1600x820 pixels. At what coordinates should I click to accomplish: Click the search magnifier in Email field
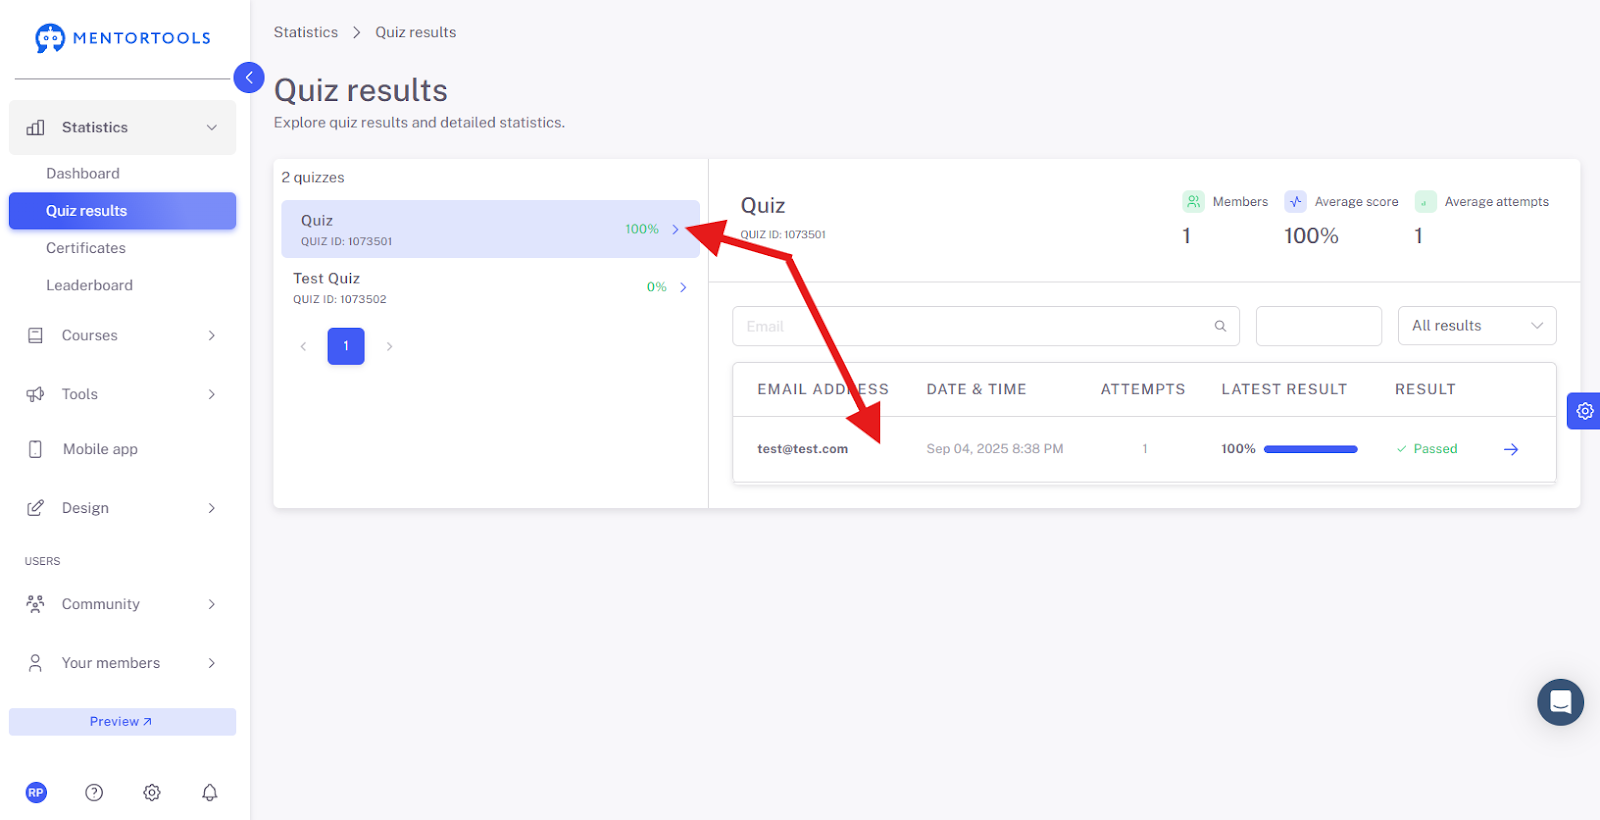[x=1220, y=326]
